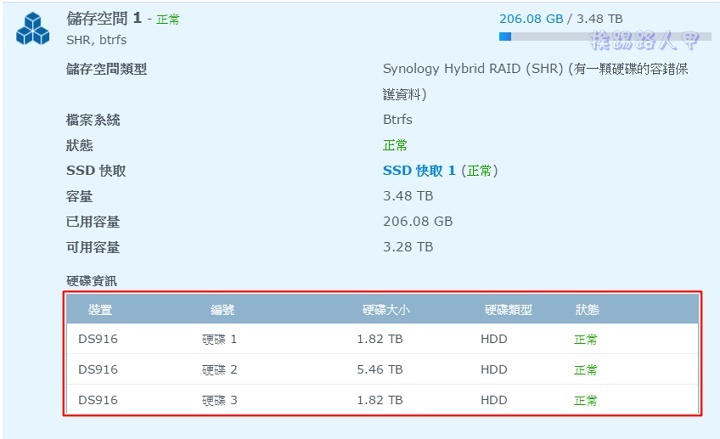Sort by the 硬碟大小 column header
The height and width of the screenshot is (439, 720).
pos(385,310)
